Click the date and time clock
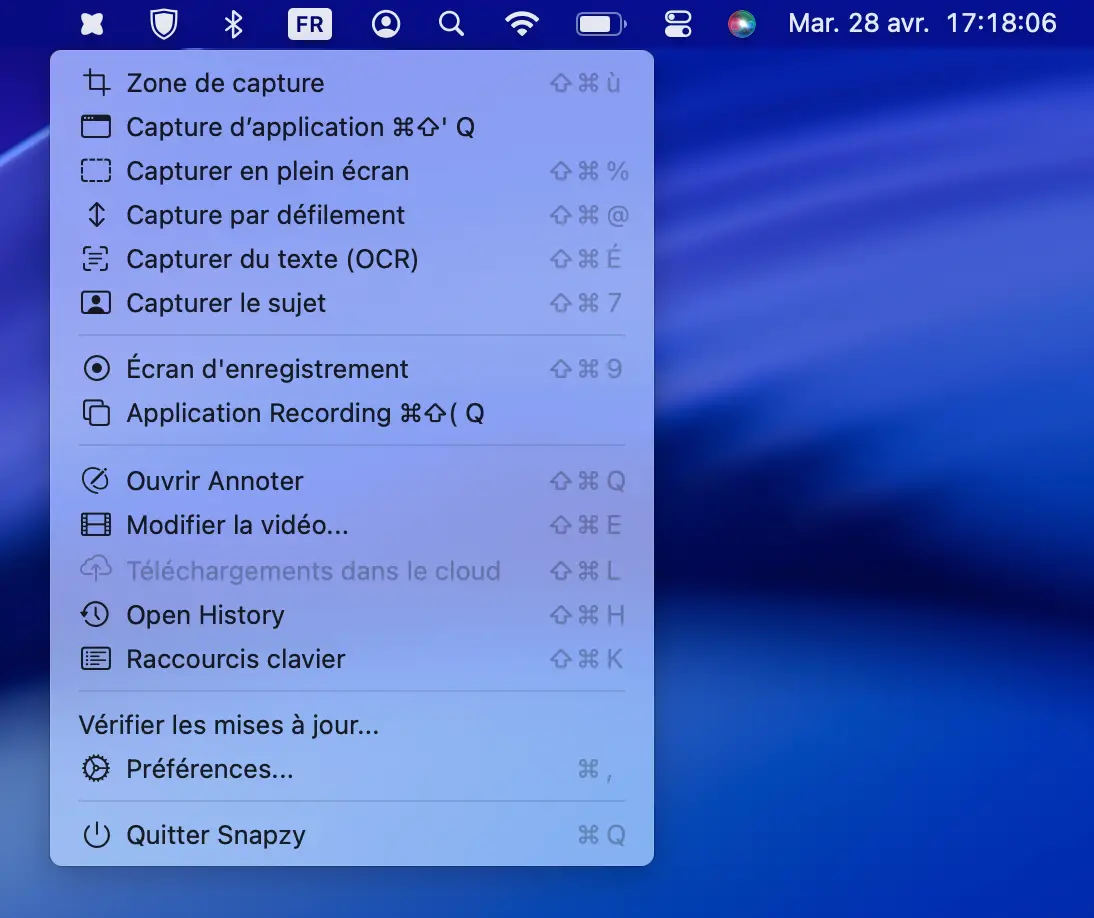The width and height of the screenshot is (1094, 918). coord(922,23)
